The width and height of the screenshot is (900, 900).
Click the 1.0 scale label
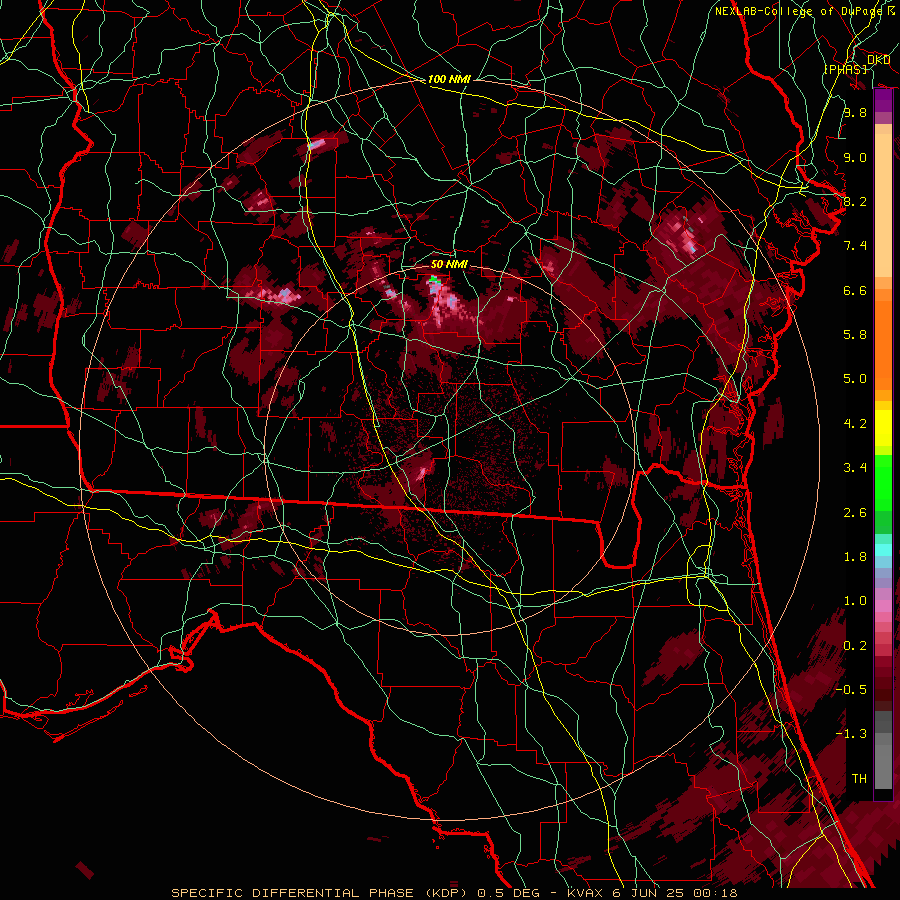(855, 601)
